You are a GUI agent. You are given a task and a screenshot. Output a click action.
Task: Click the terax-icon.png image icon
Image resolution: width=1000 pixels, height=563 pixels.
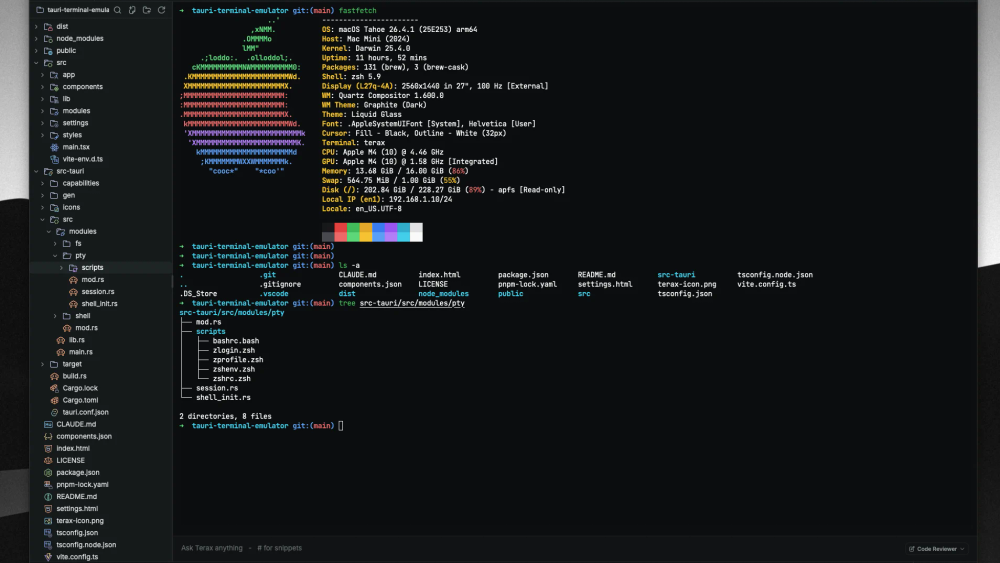pyautogui.click(x=48, y=521)
